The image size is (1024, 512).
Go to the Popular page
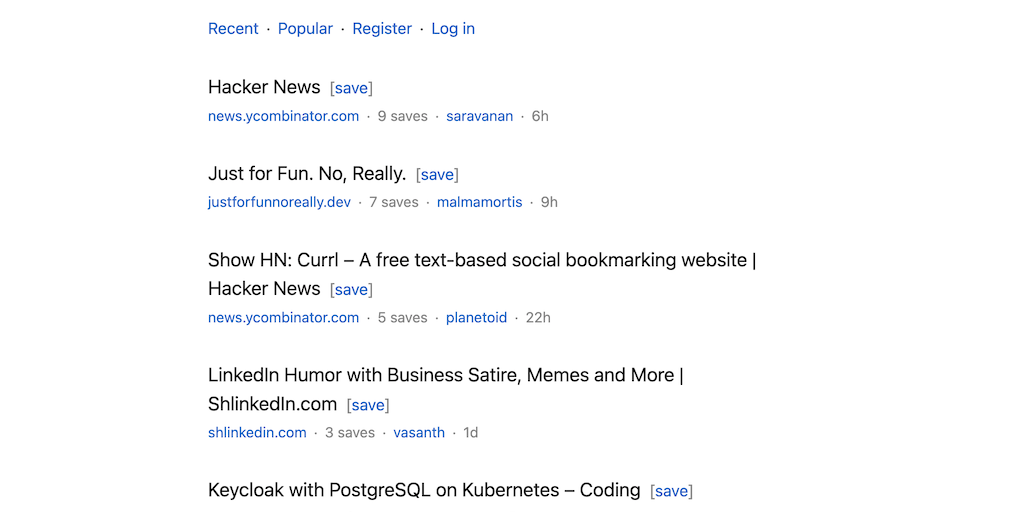305,29
